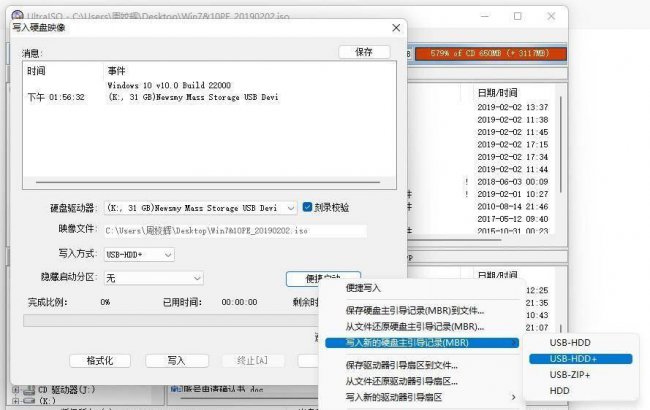The width and height of the screenshot is (650, 410).
Task: Click the 00:00:00 elapsed time value
Action: 239,302
